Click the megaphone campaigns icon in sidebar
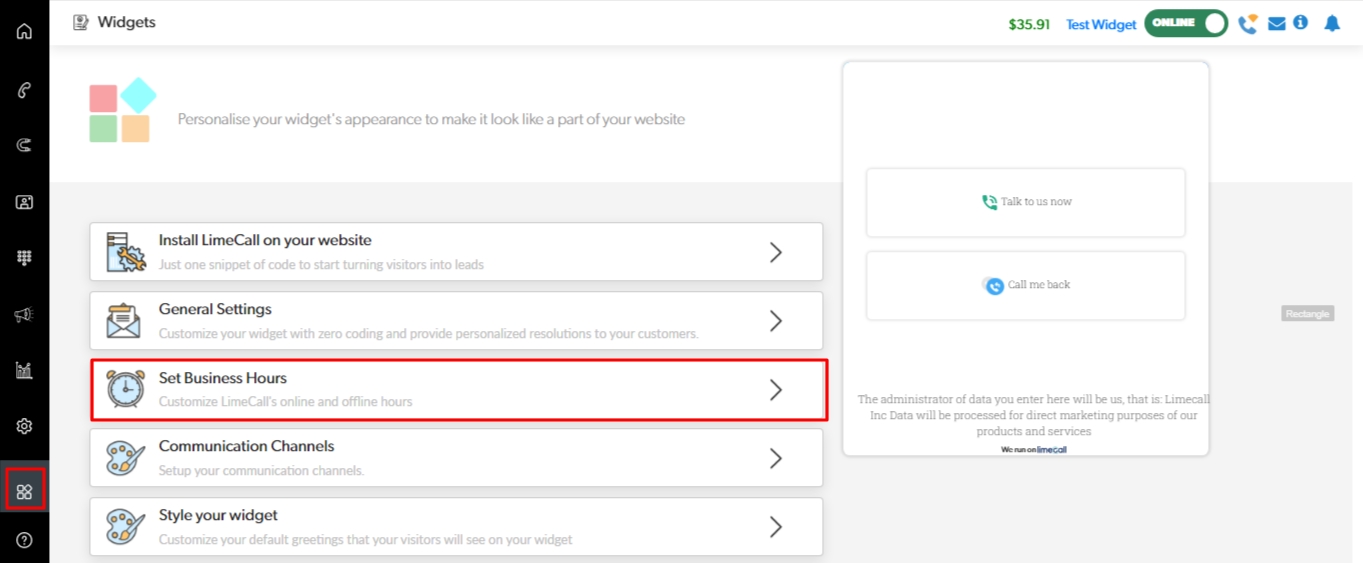The image size is (1363, 563). coord(24,315)
